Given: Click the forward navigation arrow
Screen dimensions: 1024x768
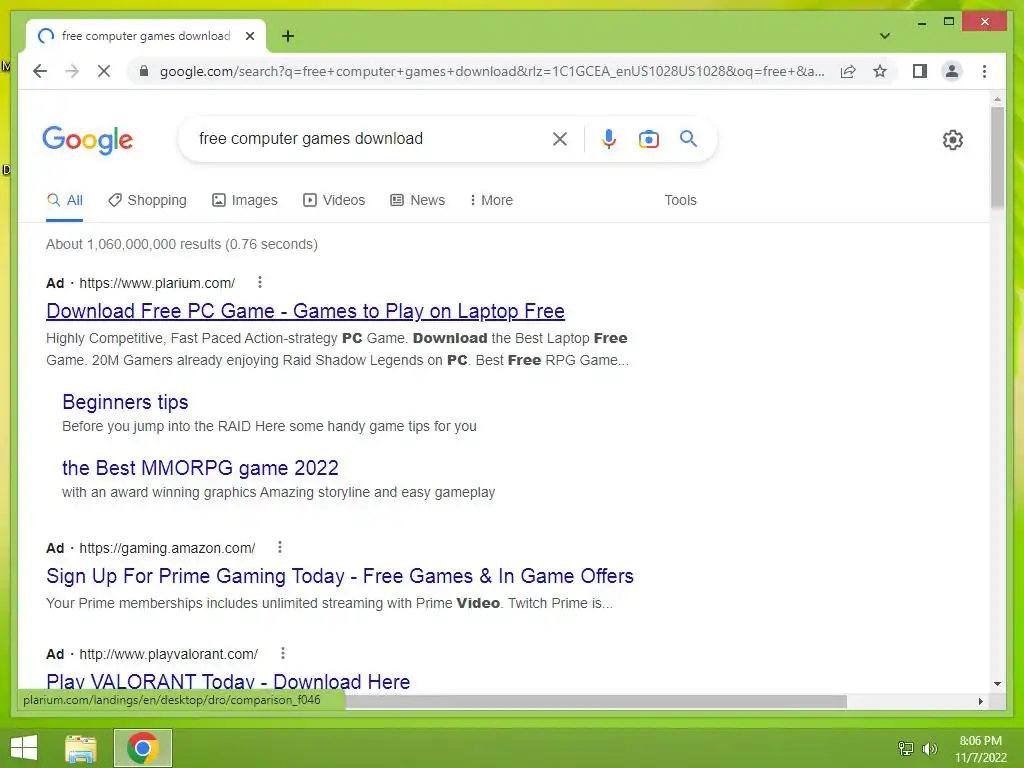Looking at the screenshot, I should pyautogui.click(x=72, y=71).
